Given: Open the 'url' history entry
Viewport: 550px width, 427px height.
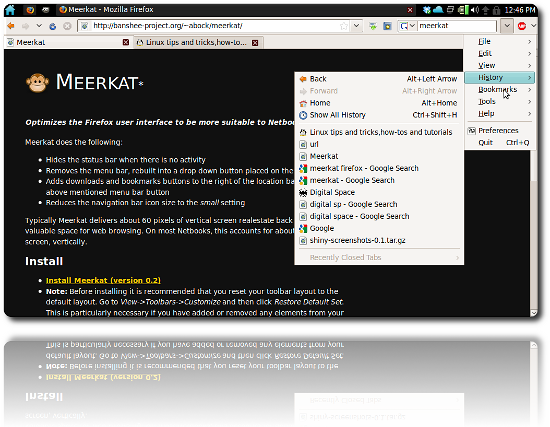Looking at the screenshot, I should [379, 144].
